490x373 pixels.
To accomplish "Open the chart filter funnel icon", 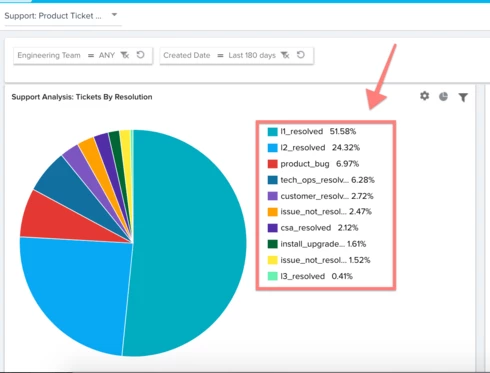I will click(x=463, y=97).
